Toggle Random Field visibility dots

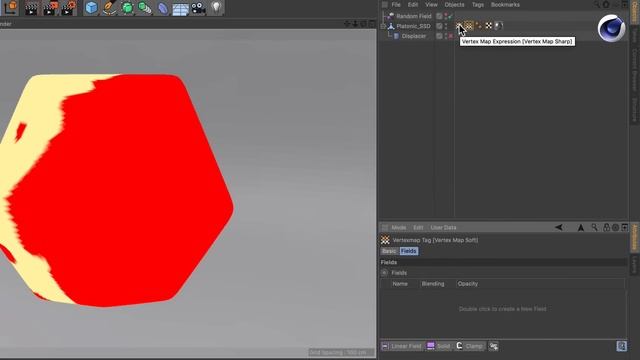[x=446, y=16]
